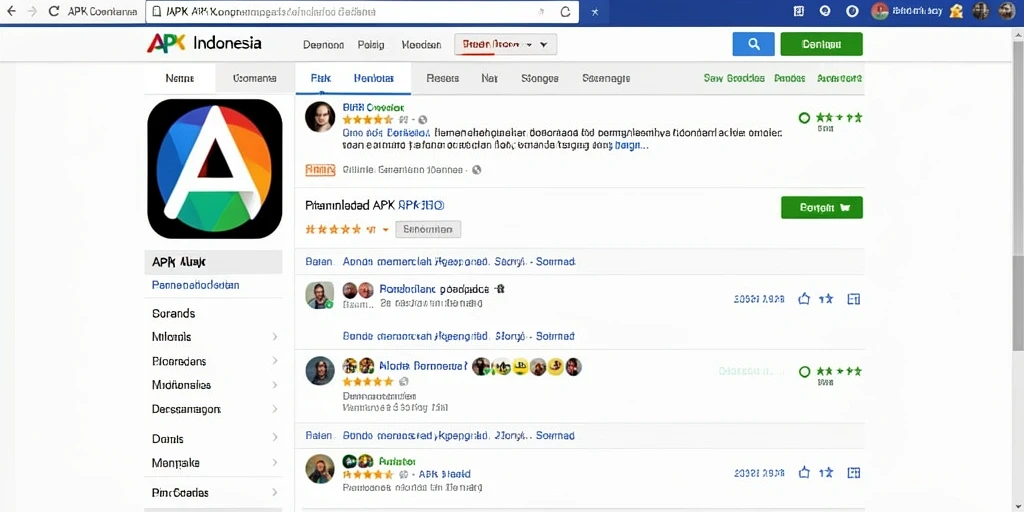Switch to the Henlotas tab
This screenshot has width=1024, height=512.
click(x=374, y=78)
